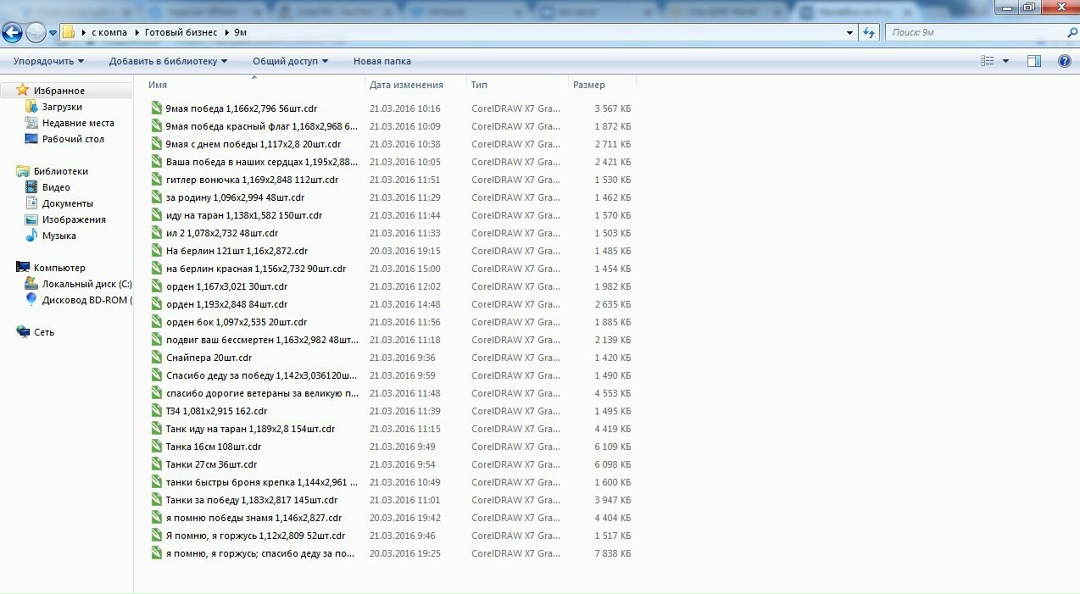Screen dimensions: 1080x594
Task: Select Загрузки in the Favorites sidebar
Action: click(x=62, y=107)
